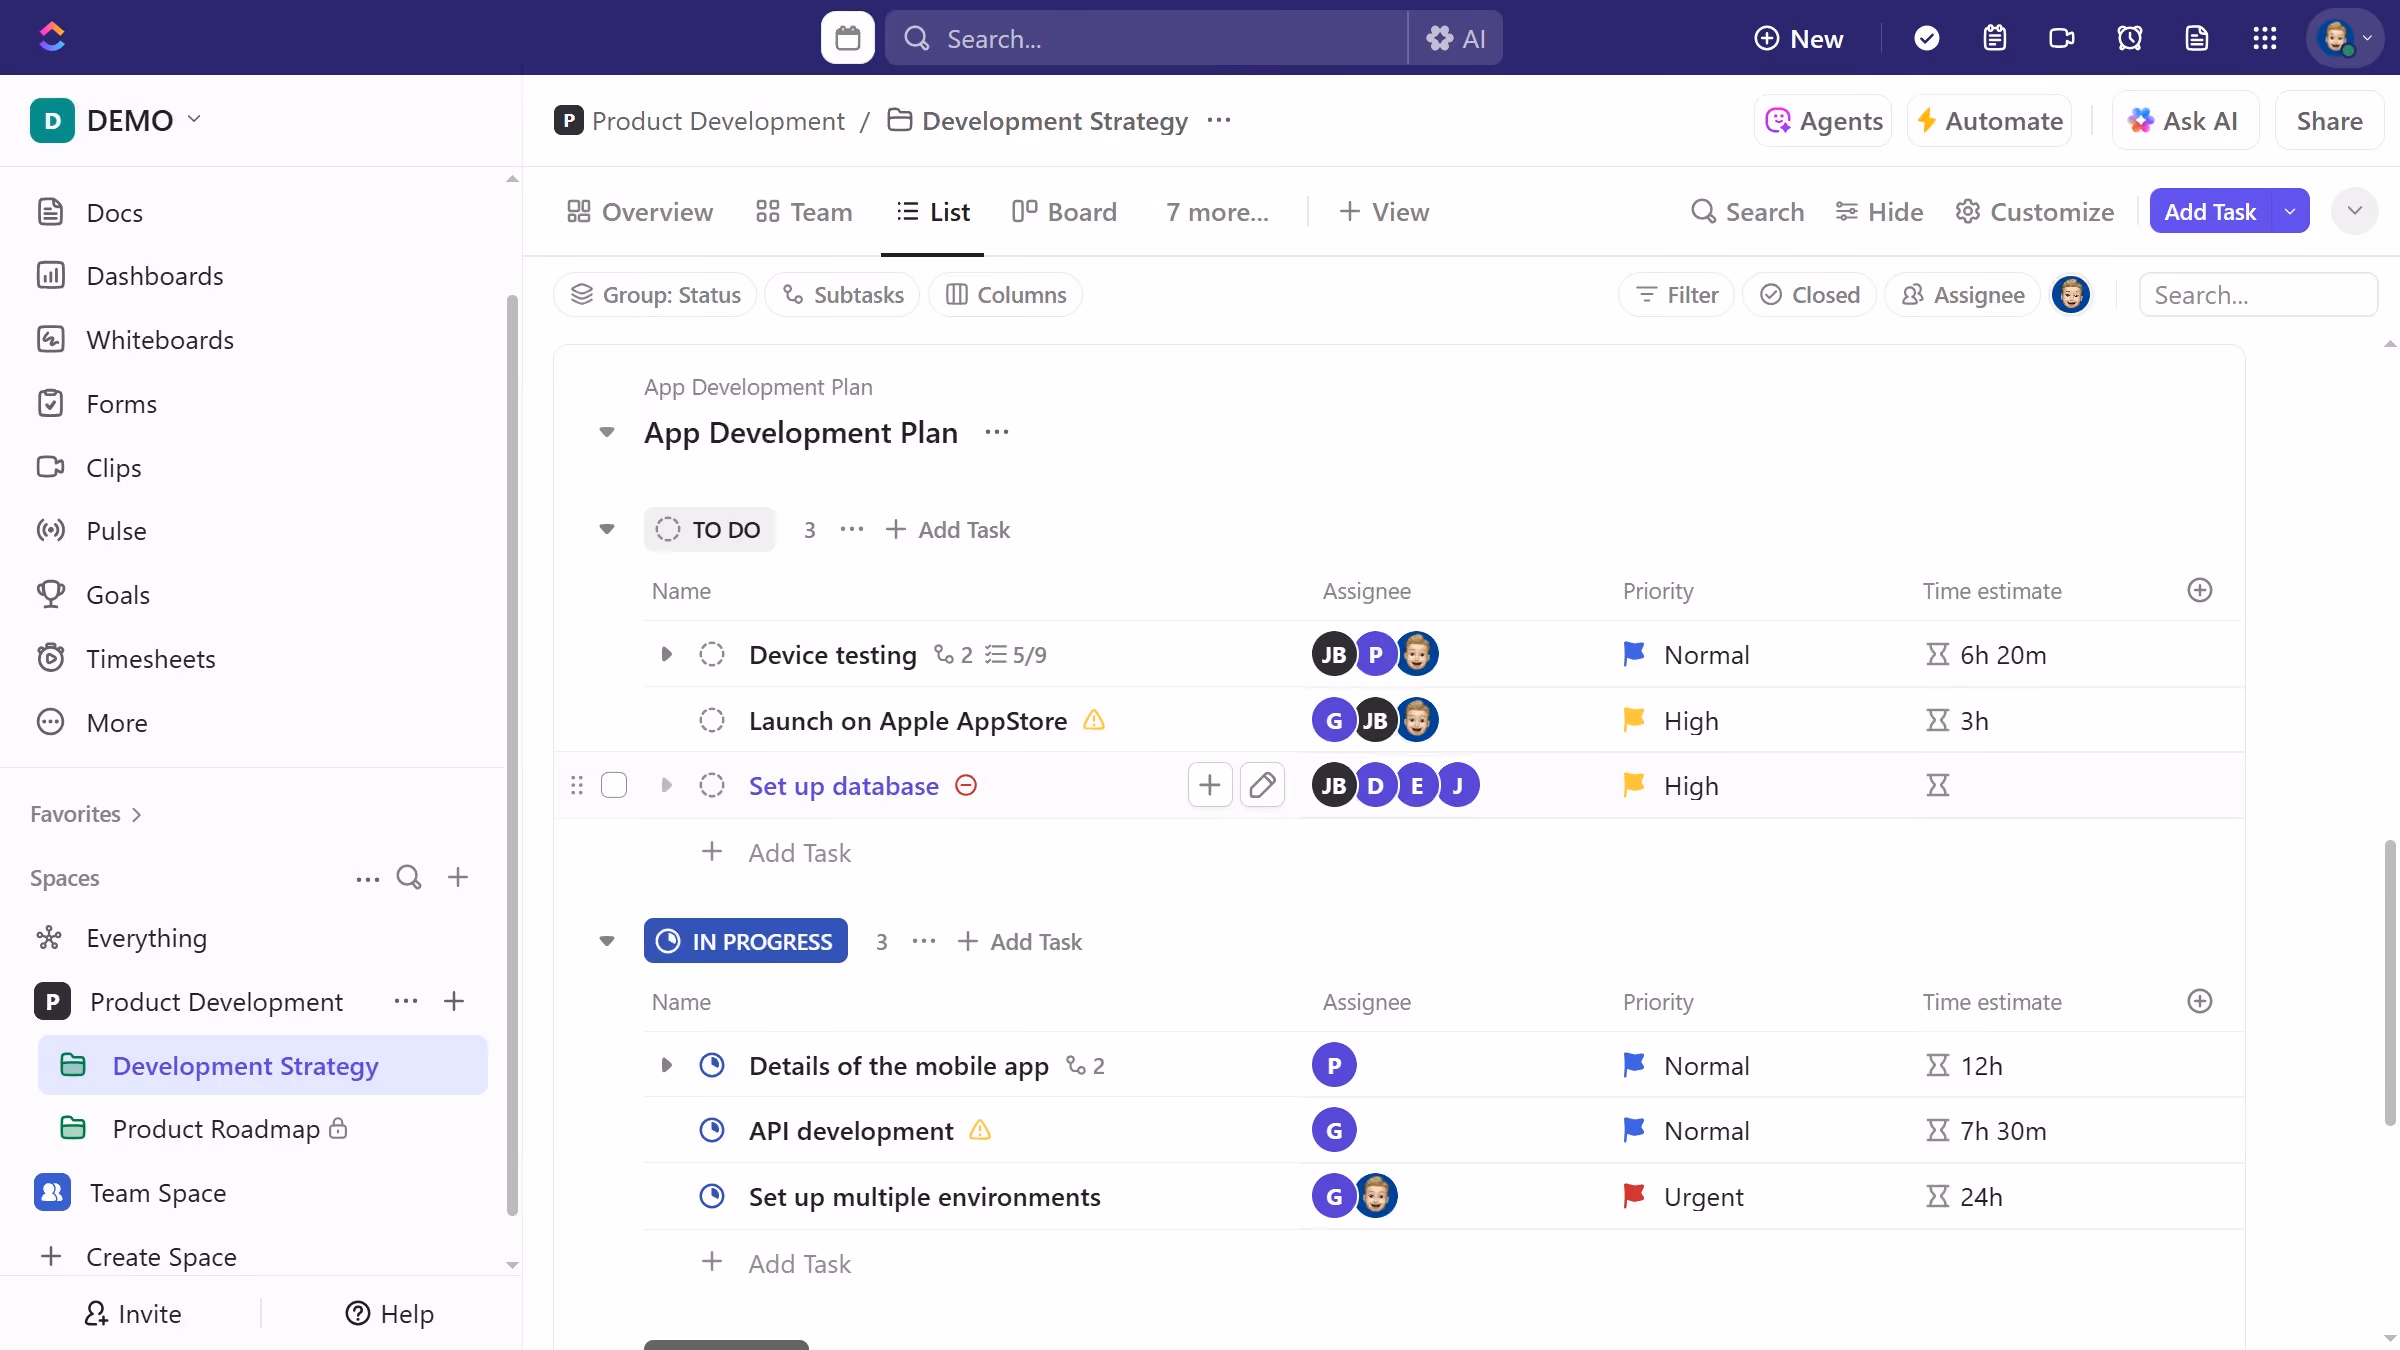Toggle the Closed tasks filter
Image resolution: width=2400 pixels, height=1350 pixels.
pos(1809,295)
